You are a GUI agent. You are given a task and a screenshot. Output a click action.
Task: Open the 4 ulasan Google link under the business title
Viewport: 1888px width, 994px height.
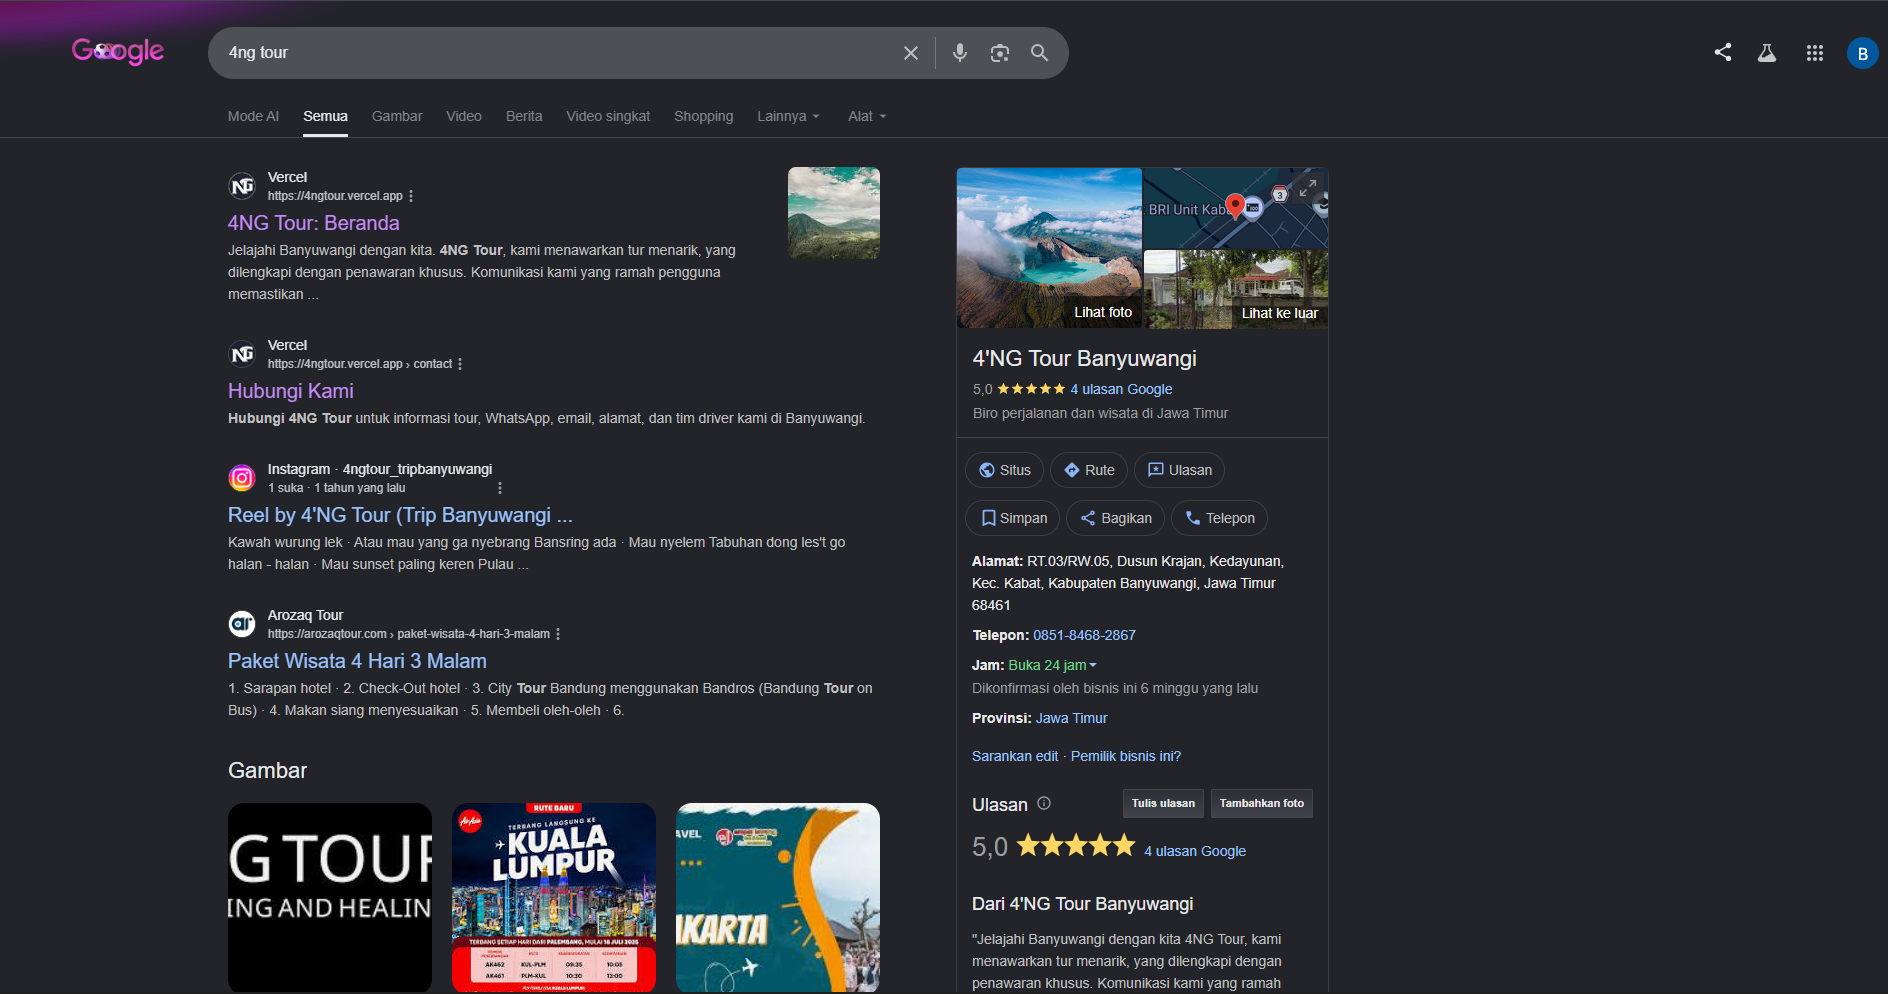coord(1121,389)
